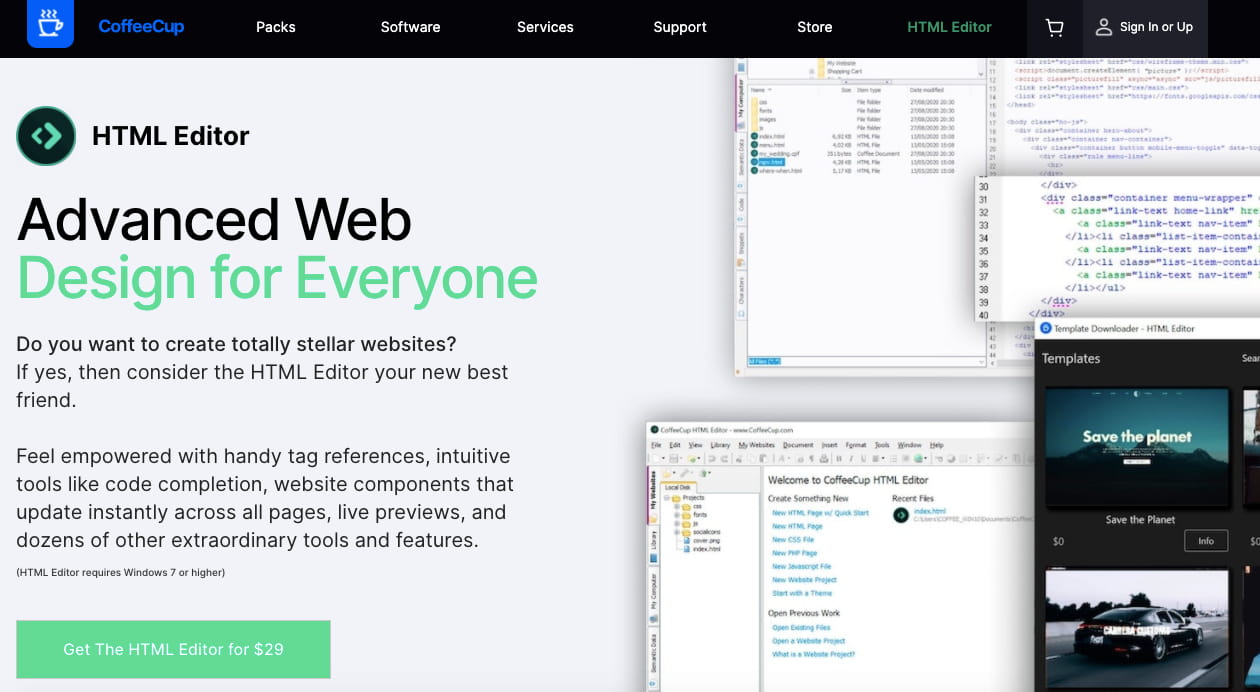Open the shopping cart icon

click(1054, 28)
